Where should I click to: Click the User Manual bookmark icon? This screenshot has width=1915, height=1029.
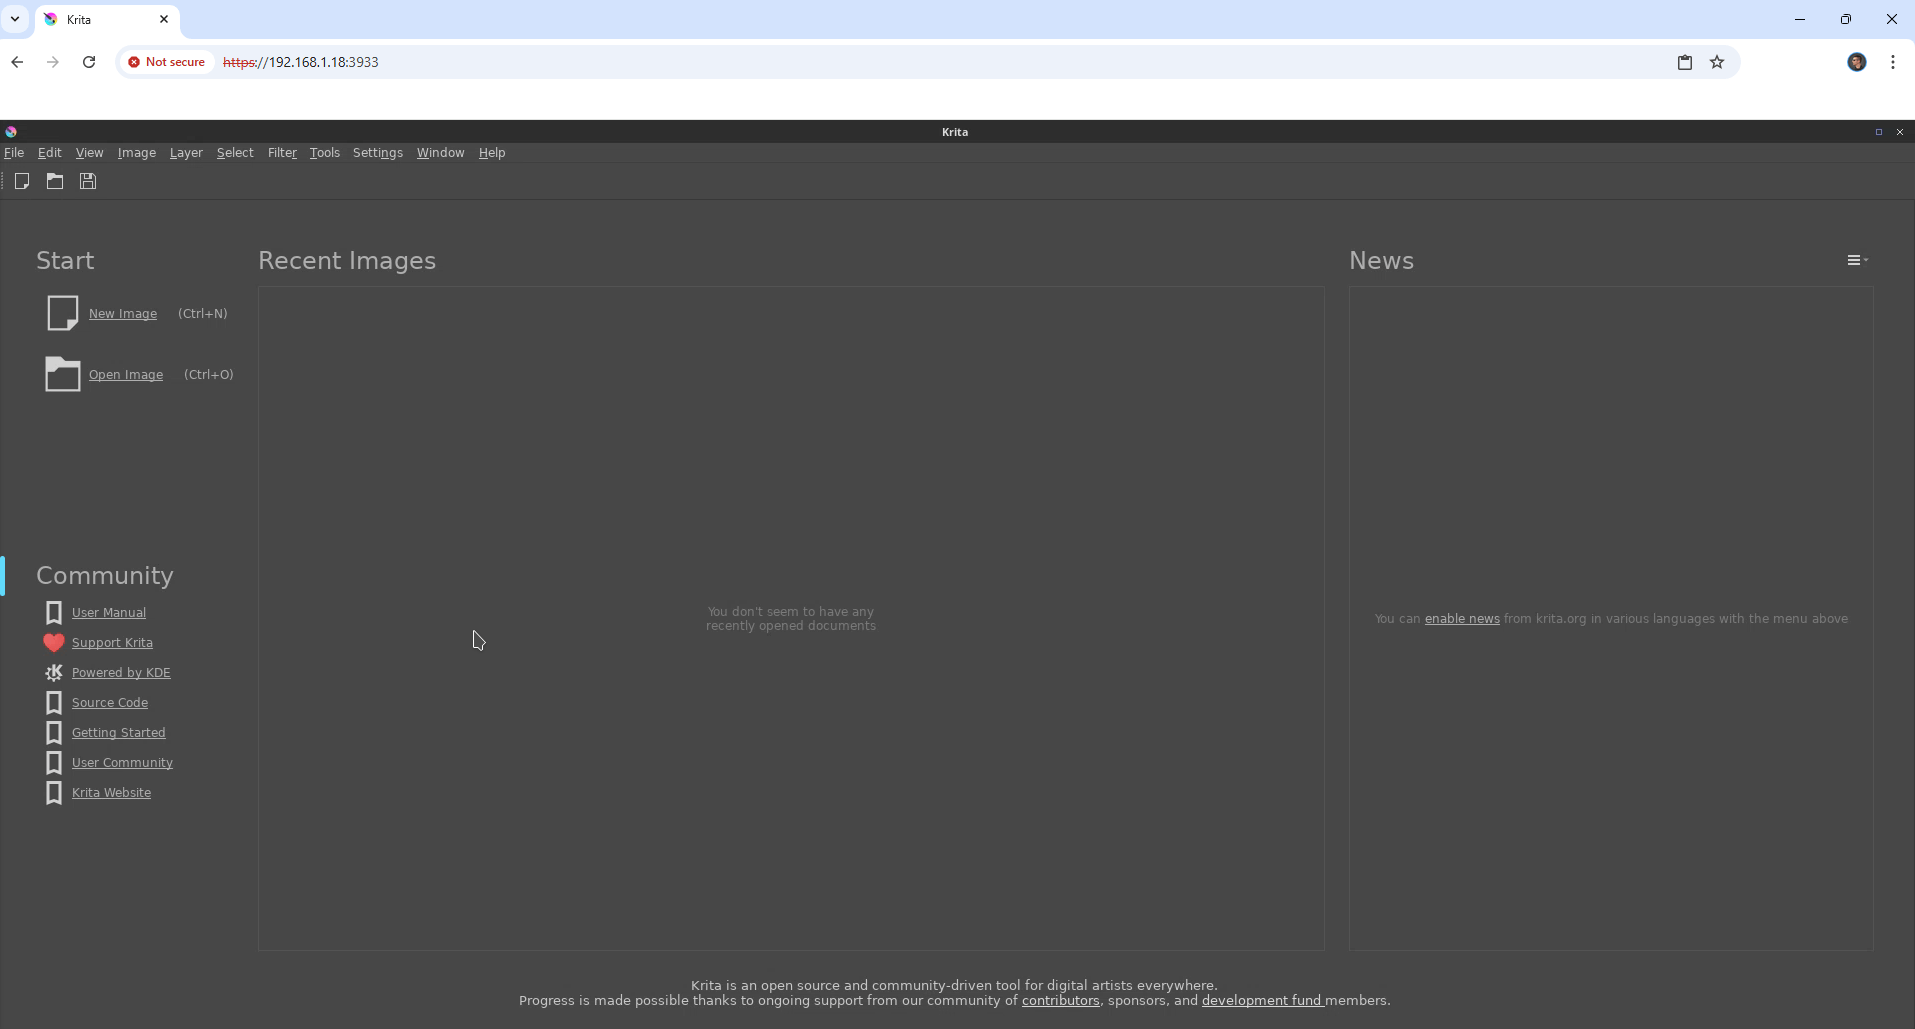54,612
